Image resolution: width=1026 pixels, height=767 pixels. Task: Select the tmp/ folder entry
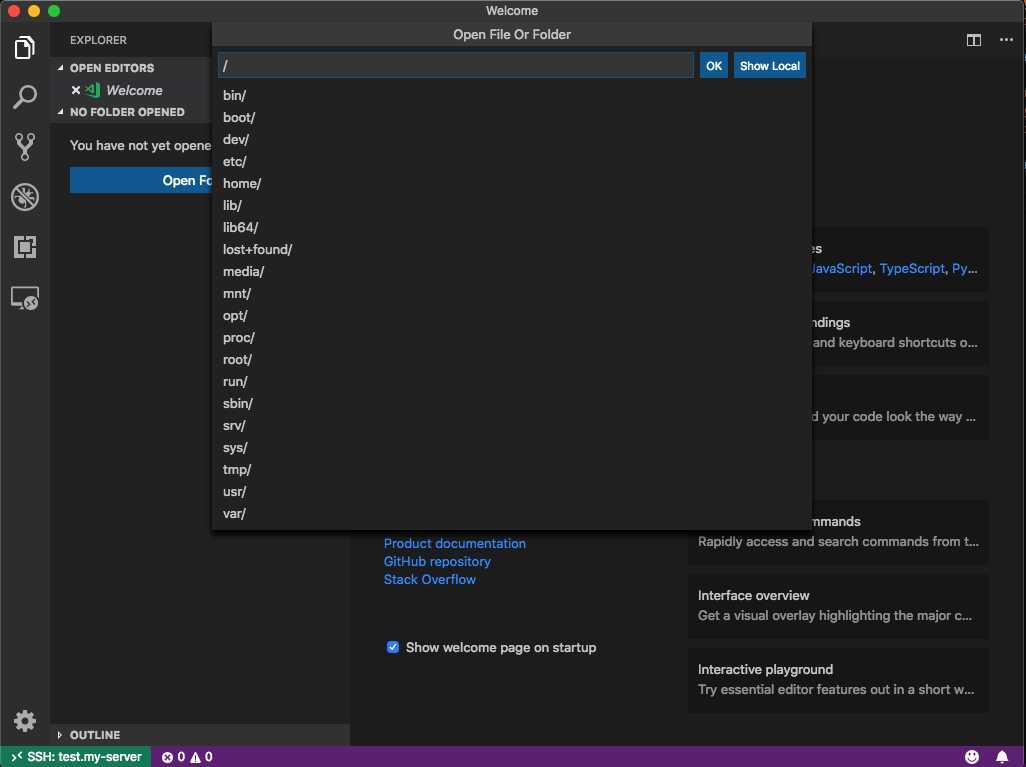(512, 470)
